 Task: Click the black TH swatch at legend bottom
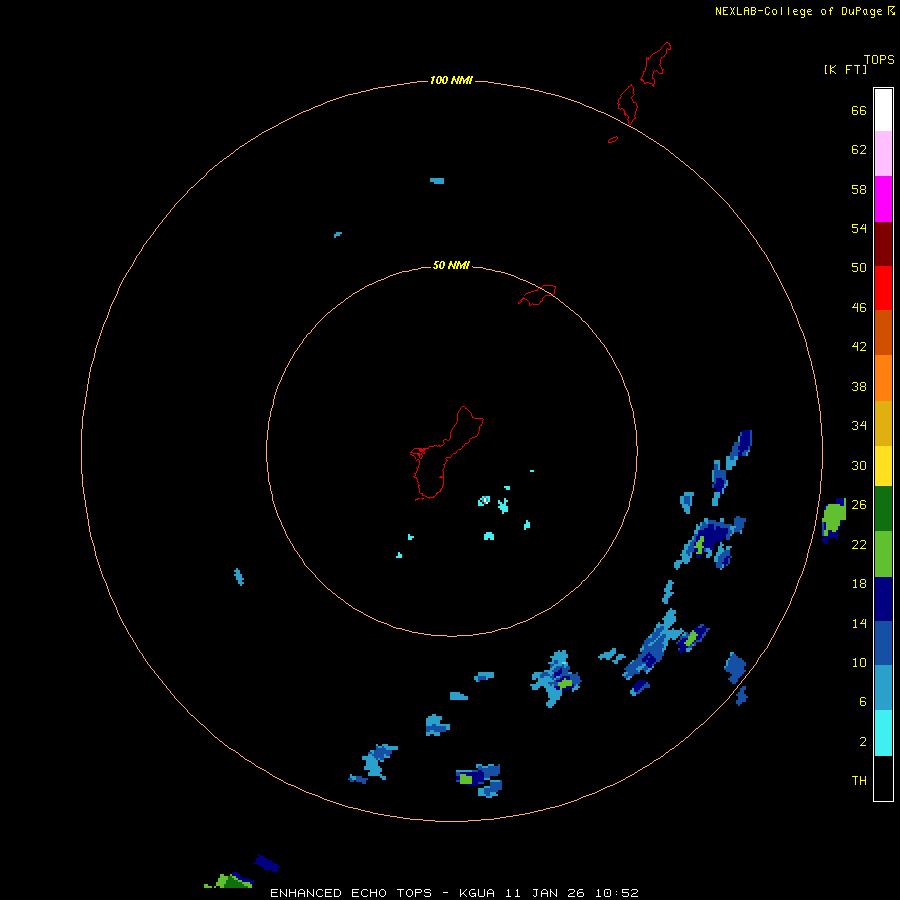point(883,778)
